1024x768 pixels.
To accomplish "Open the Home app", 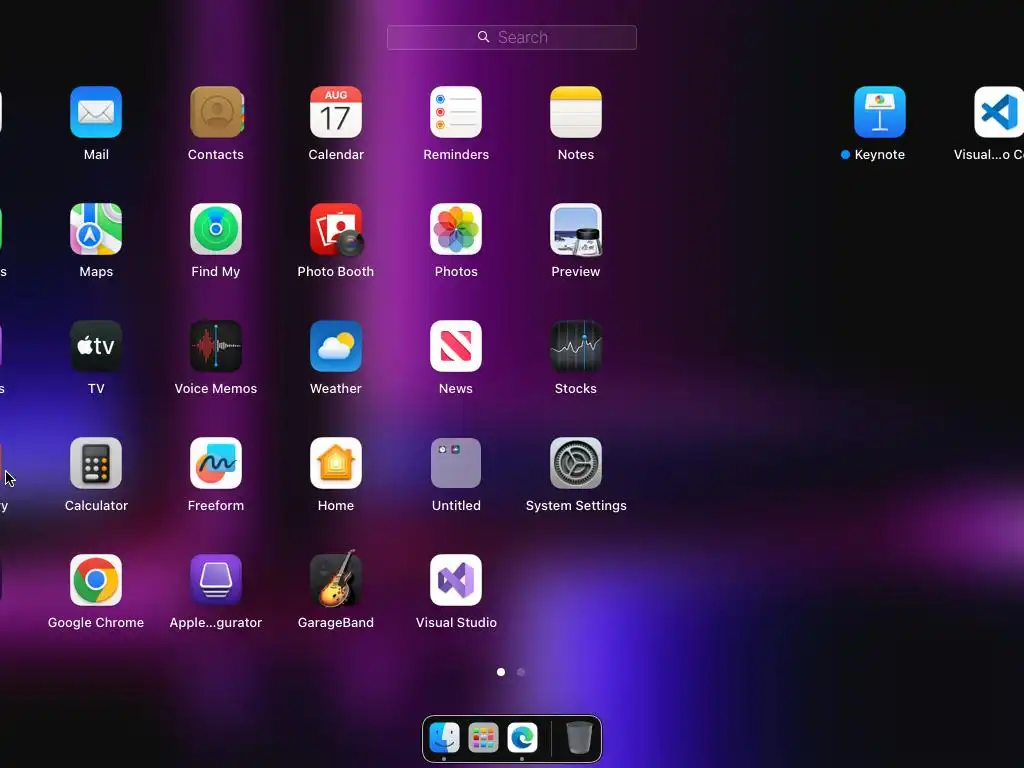I will [336, 462].
